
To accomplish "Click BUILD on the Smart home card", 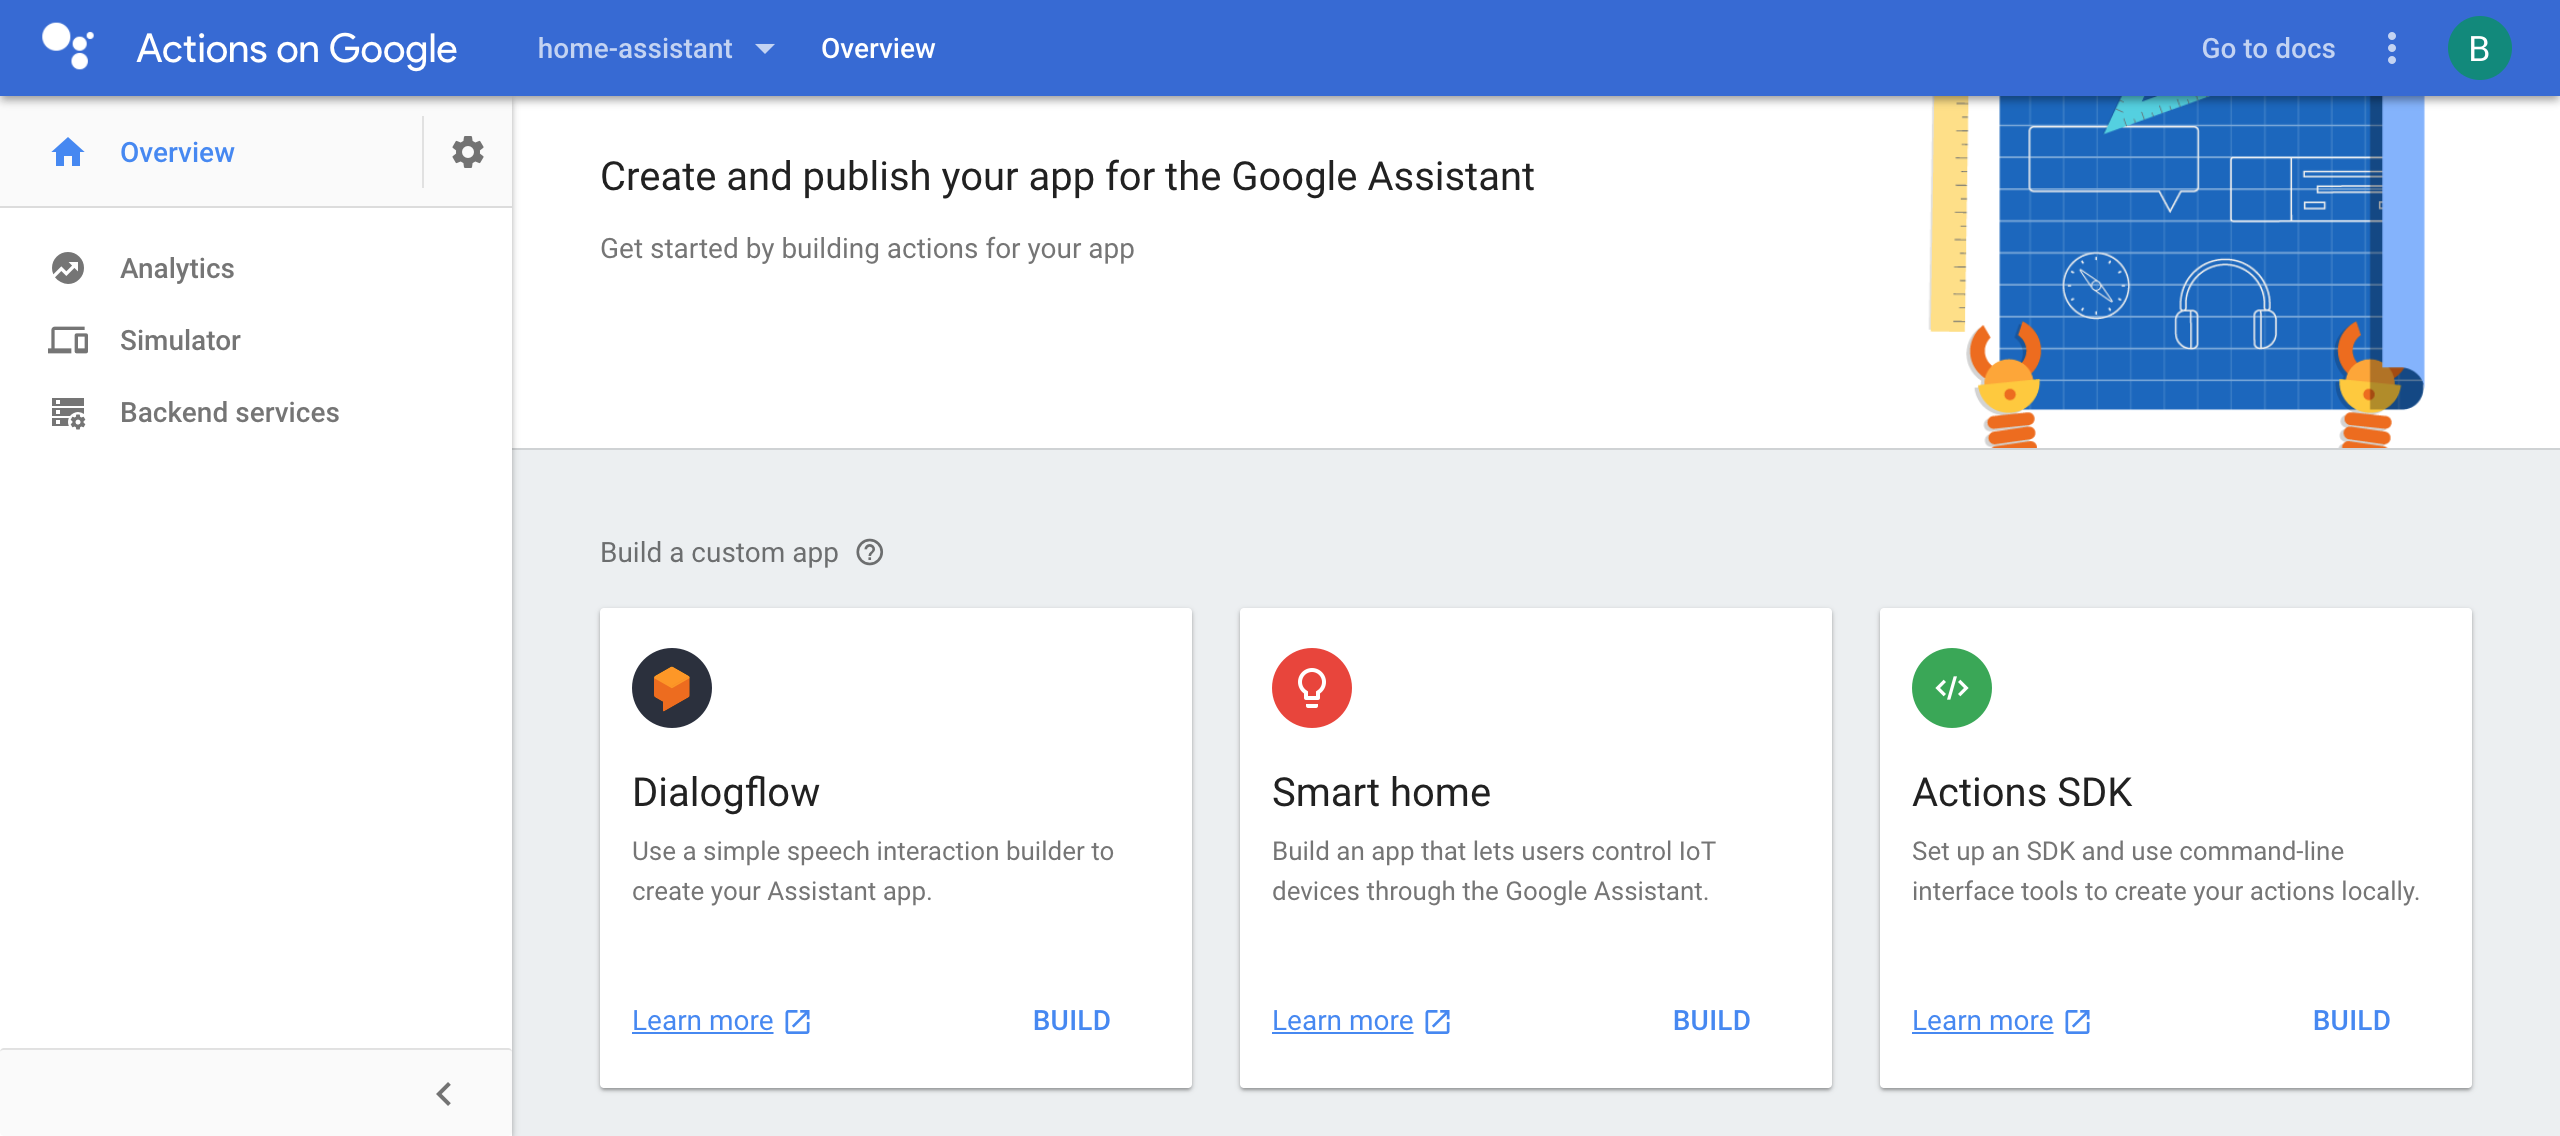I will 1711,1019.
